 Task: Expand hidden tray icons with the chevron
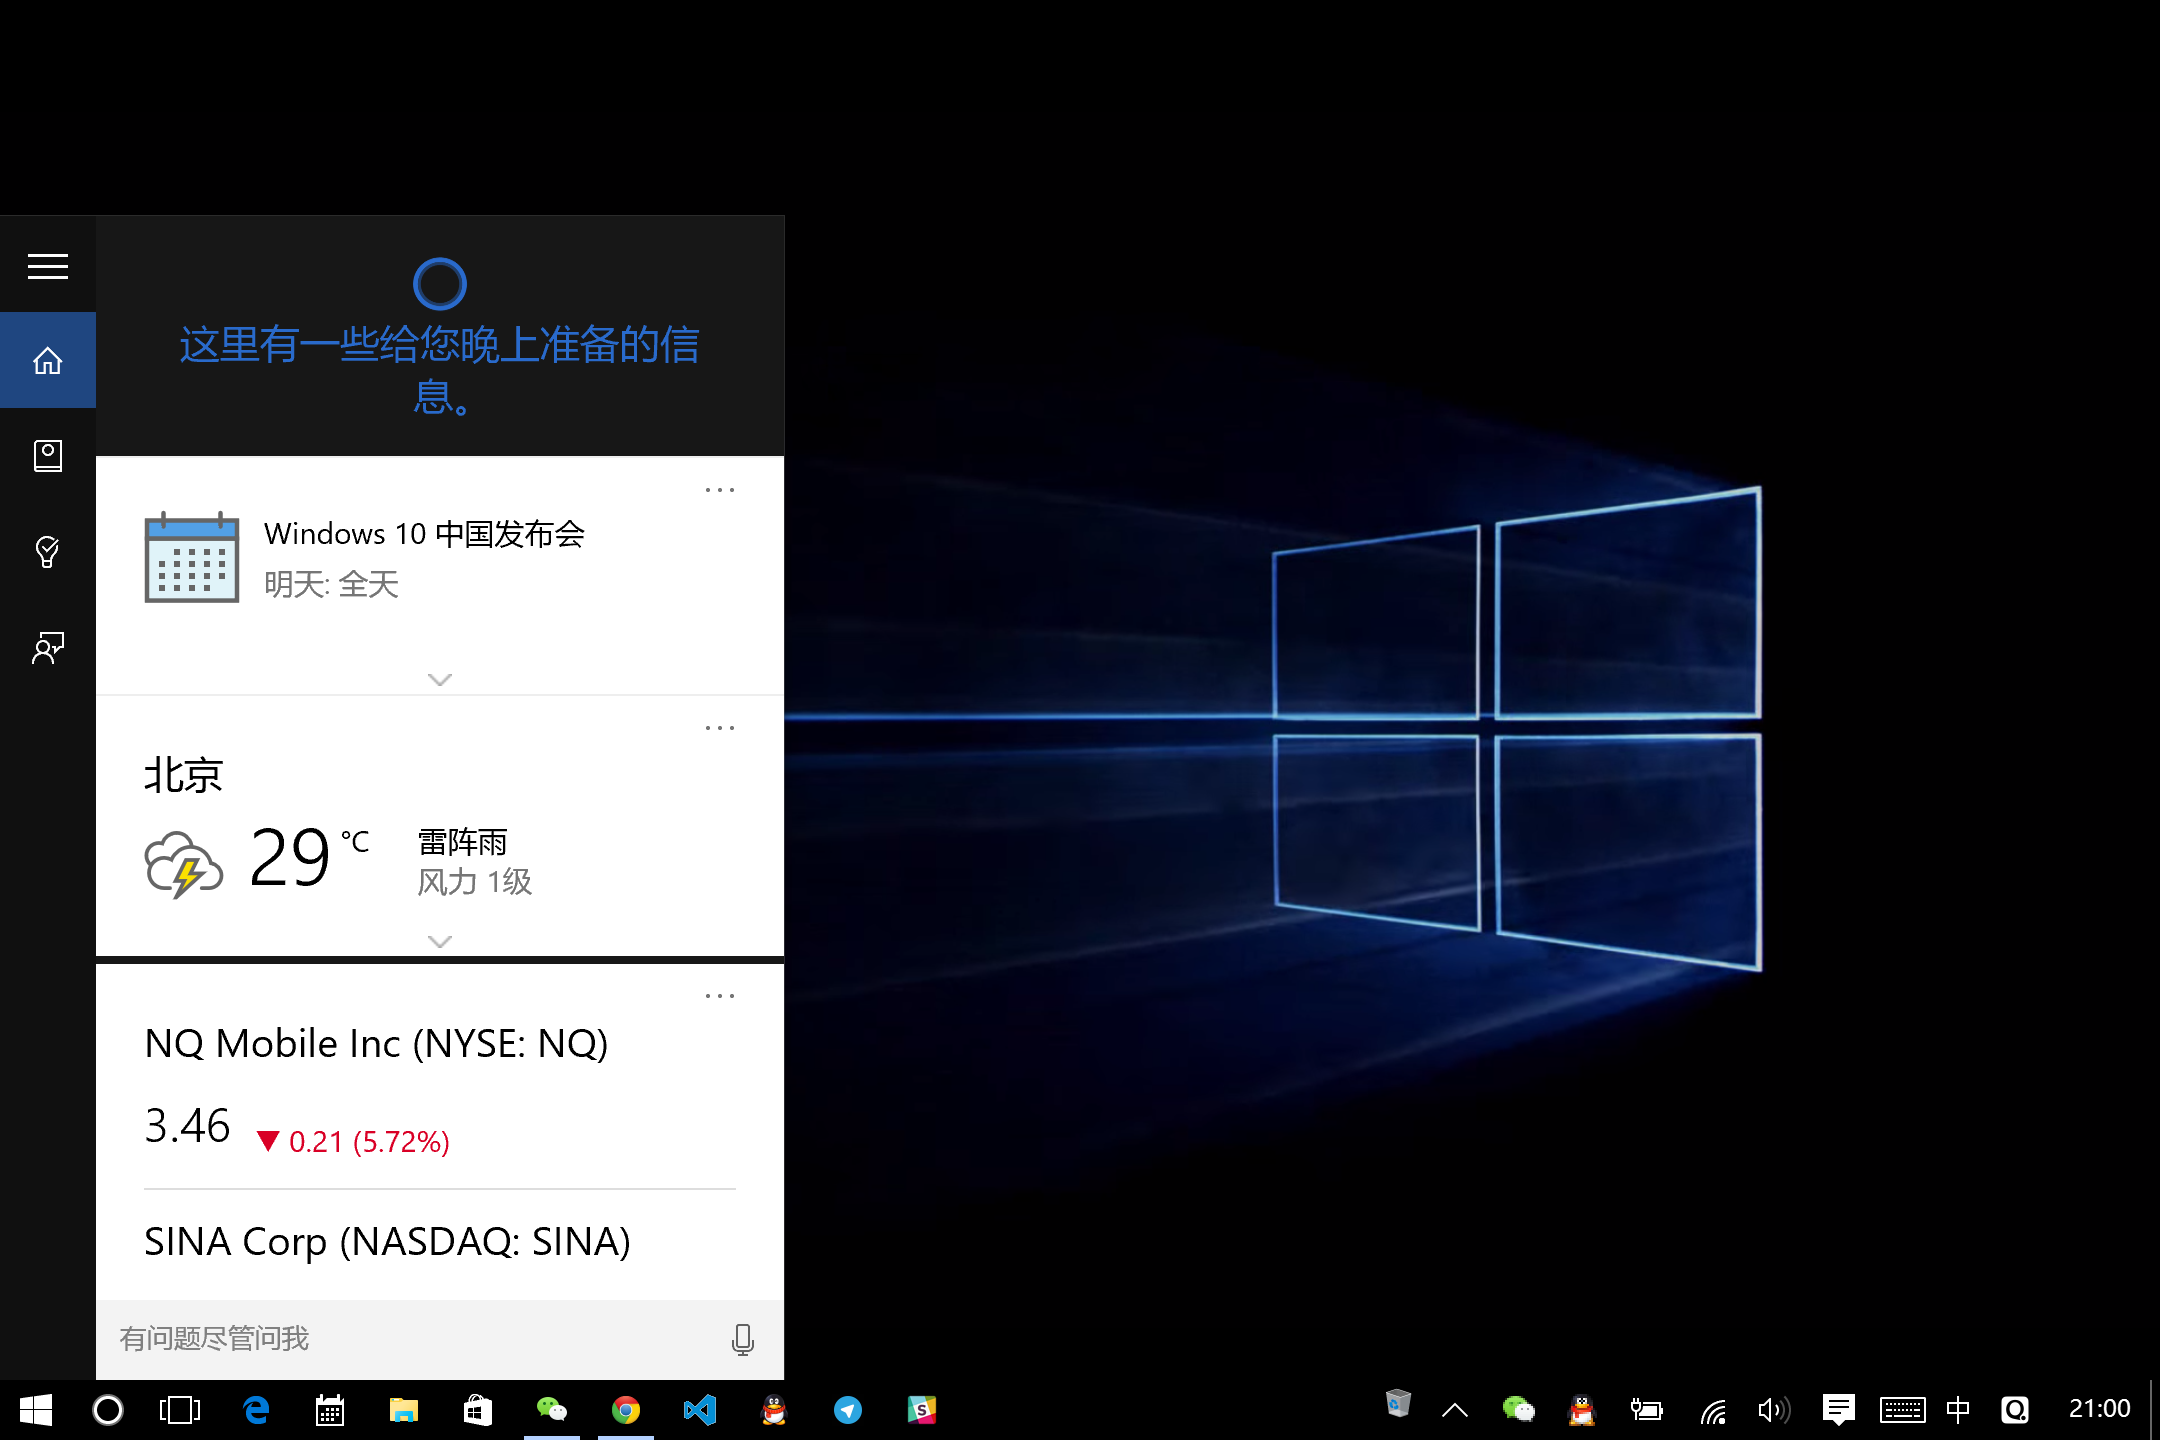pos(1455,1410)
